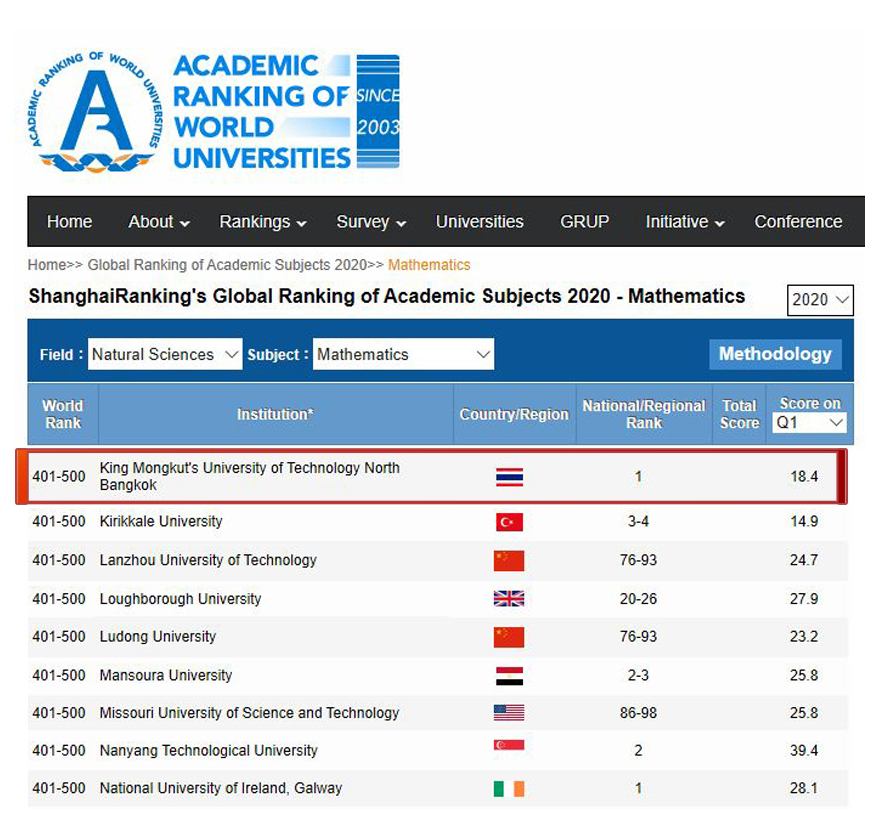Click China flag beside Lanzhou University
Image resolution: width=879 pixels, height=825 pixels.
508,560
